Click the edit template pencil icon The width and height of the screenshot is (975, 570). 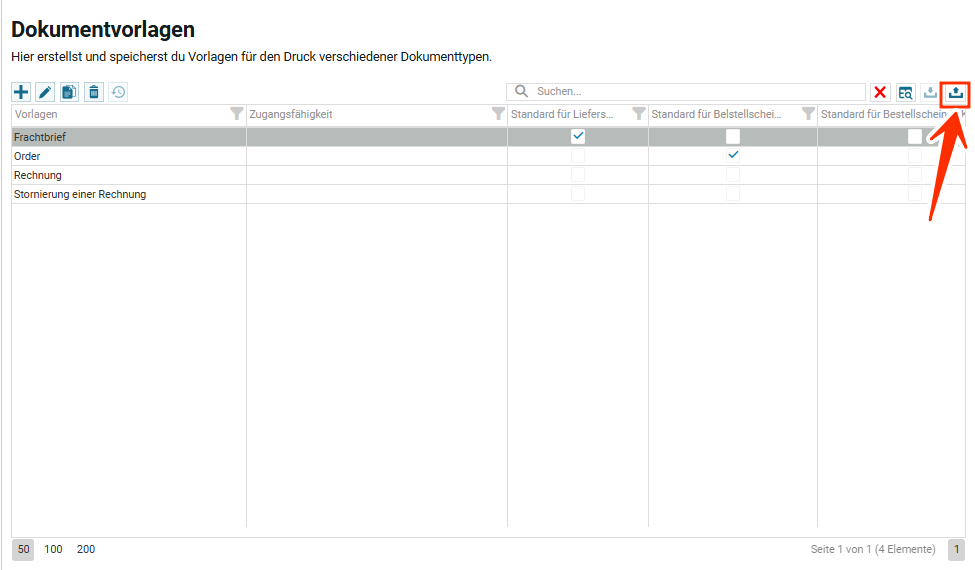(45, 92)
